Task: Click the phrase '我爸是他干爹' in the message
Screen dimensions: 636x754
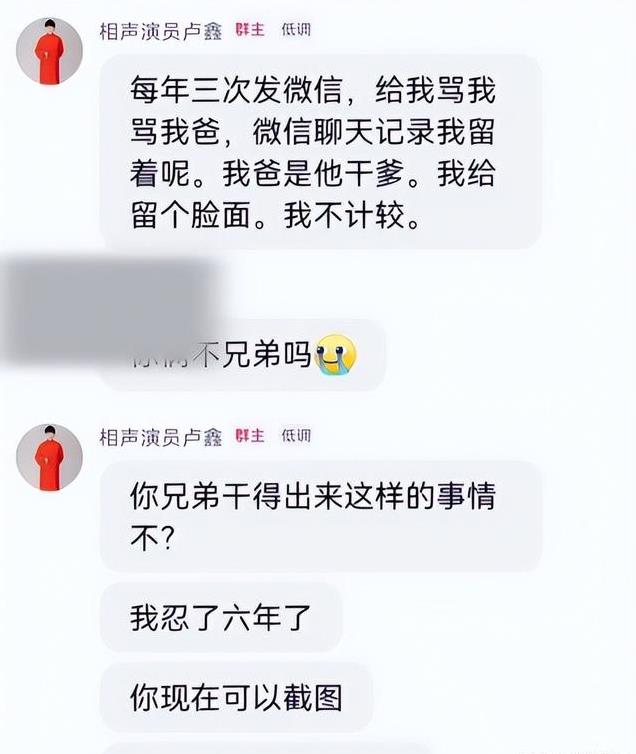Action: pos(313,174)
